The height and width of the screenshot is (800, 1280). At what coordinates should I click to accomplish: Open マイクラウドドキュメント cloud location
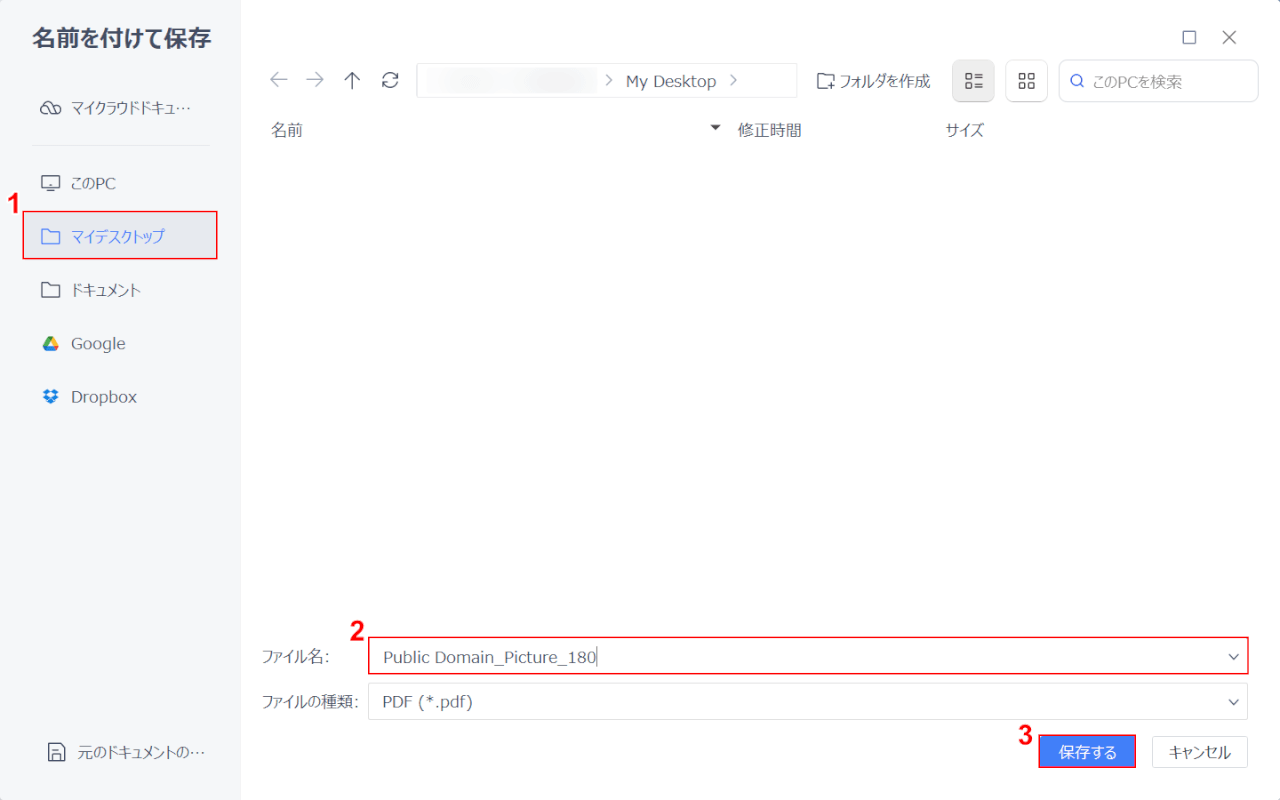tap(120, 108)
